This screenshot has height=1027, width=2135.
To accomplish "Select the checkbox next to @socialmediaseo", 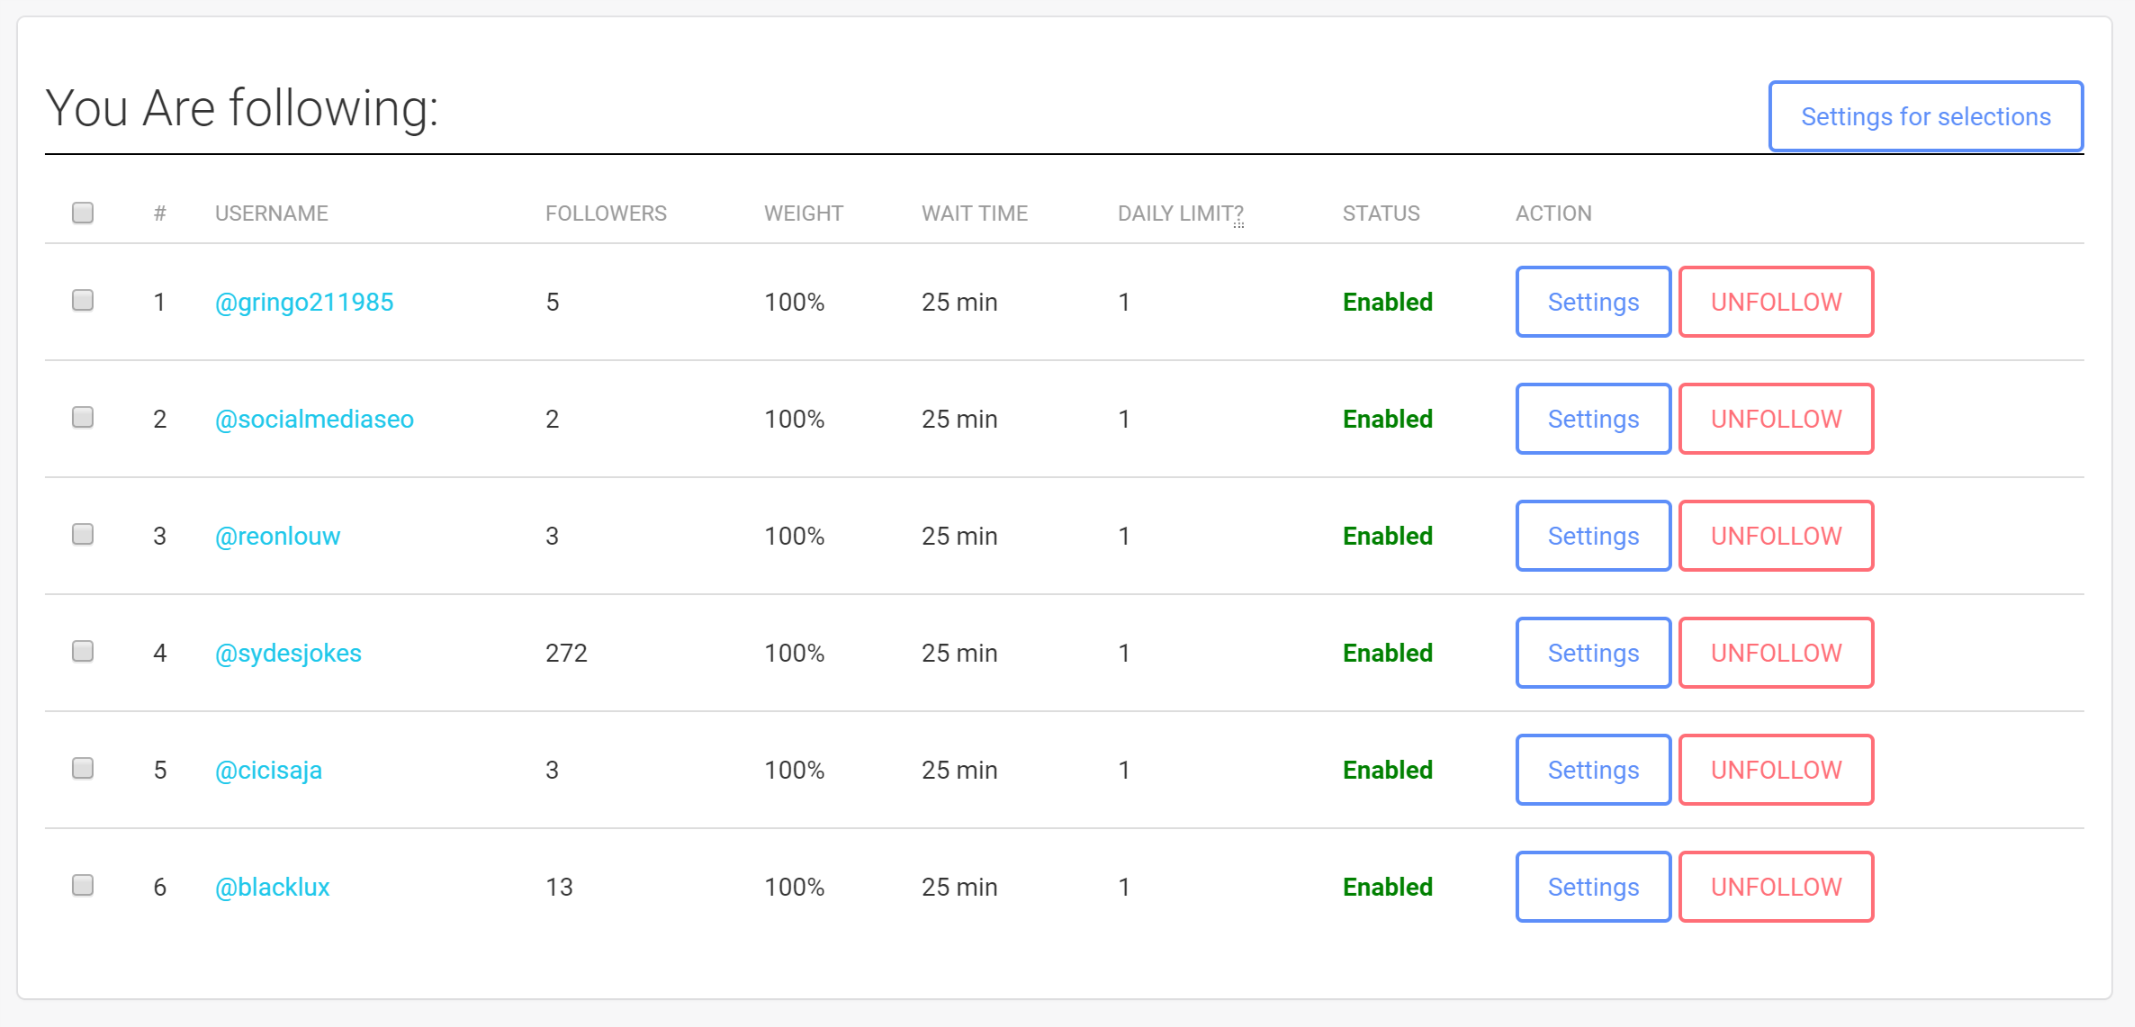I will [x=83, y=418].
